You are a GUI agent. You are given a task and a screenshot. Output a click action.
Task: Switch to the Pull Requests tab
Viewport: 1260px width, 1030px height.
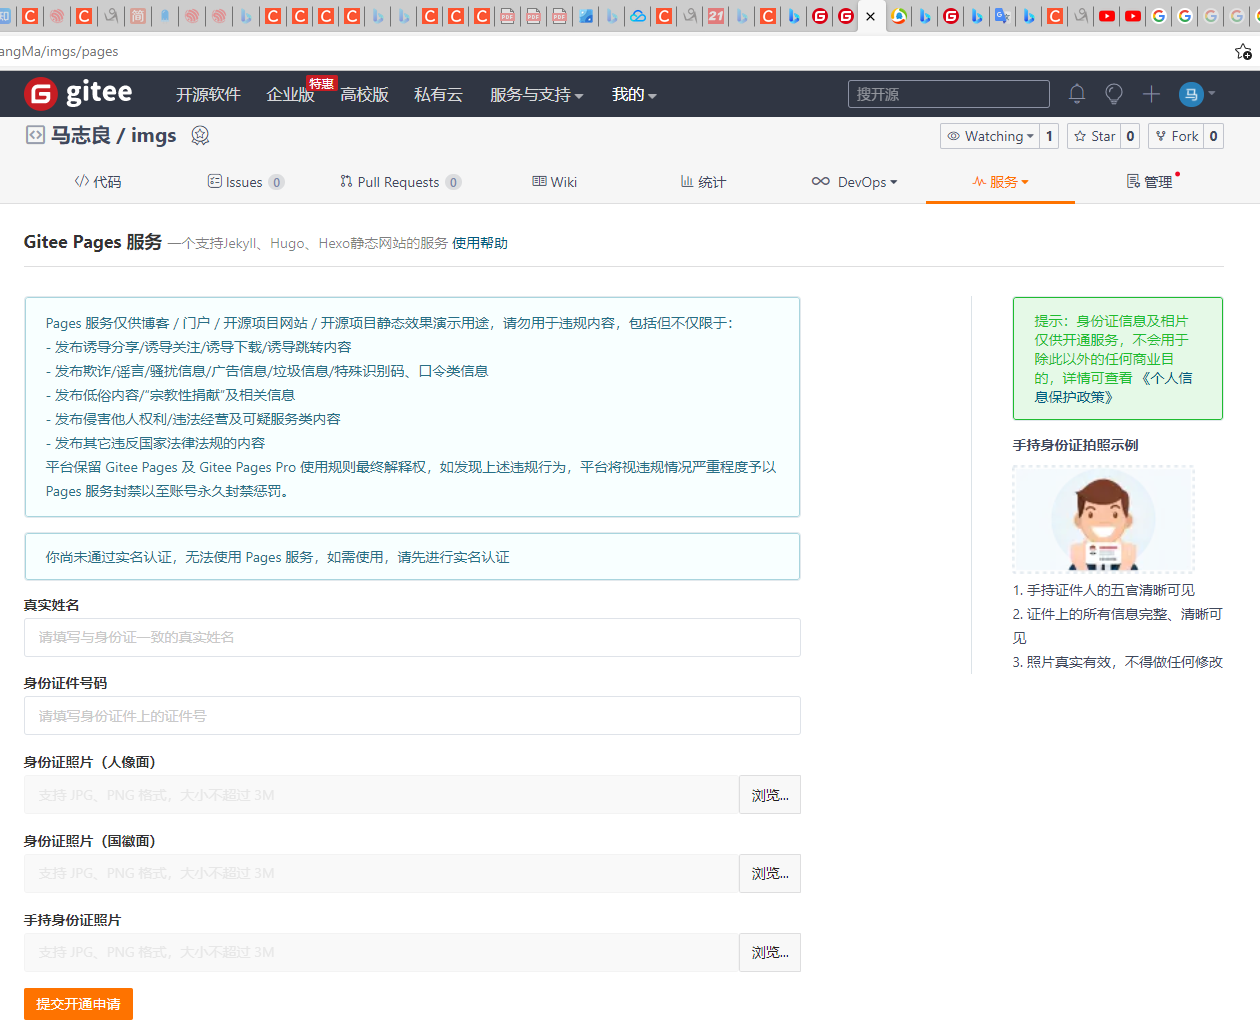click(399, 181)
